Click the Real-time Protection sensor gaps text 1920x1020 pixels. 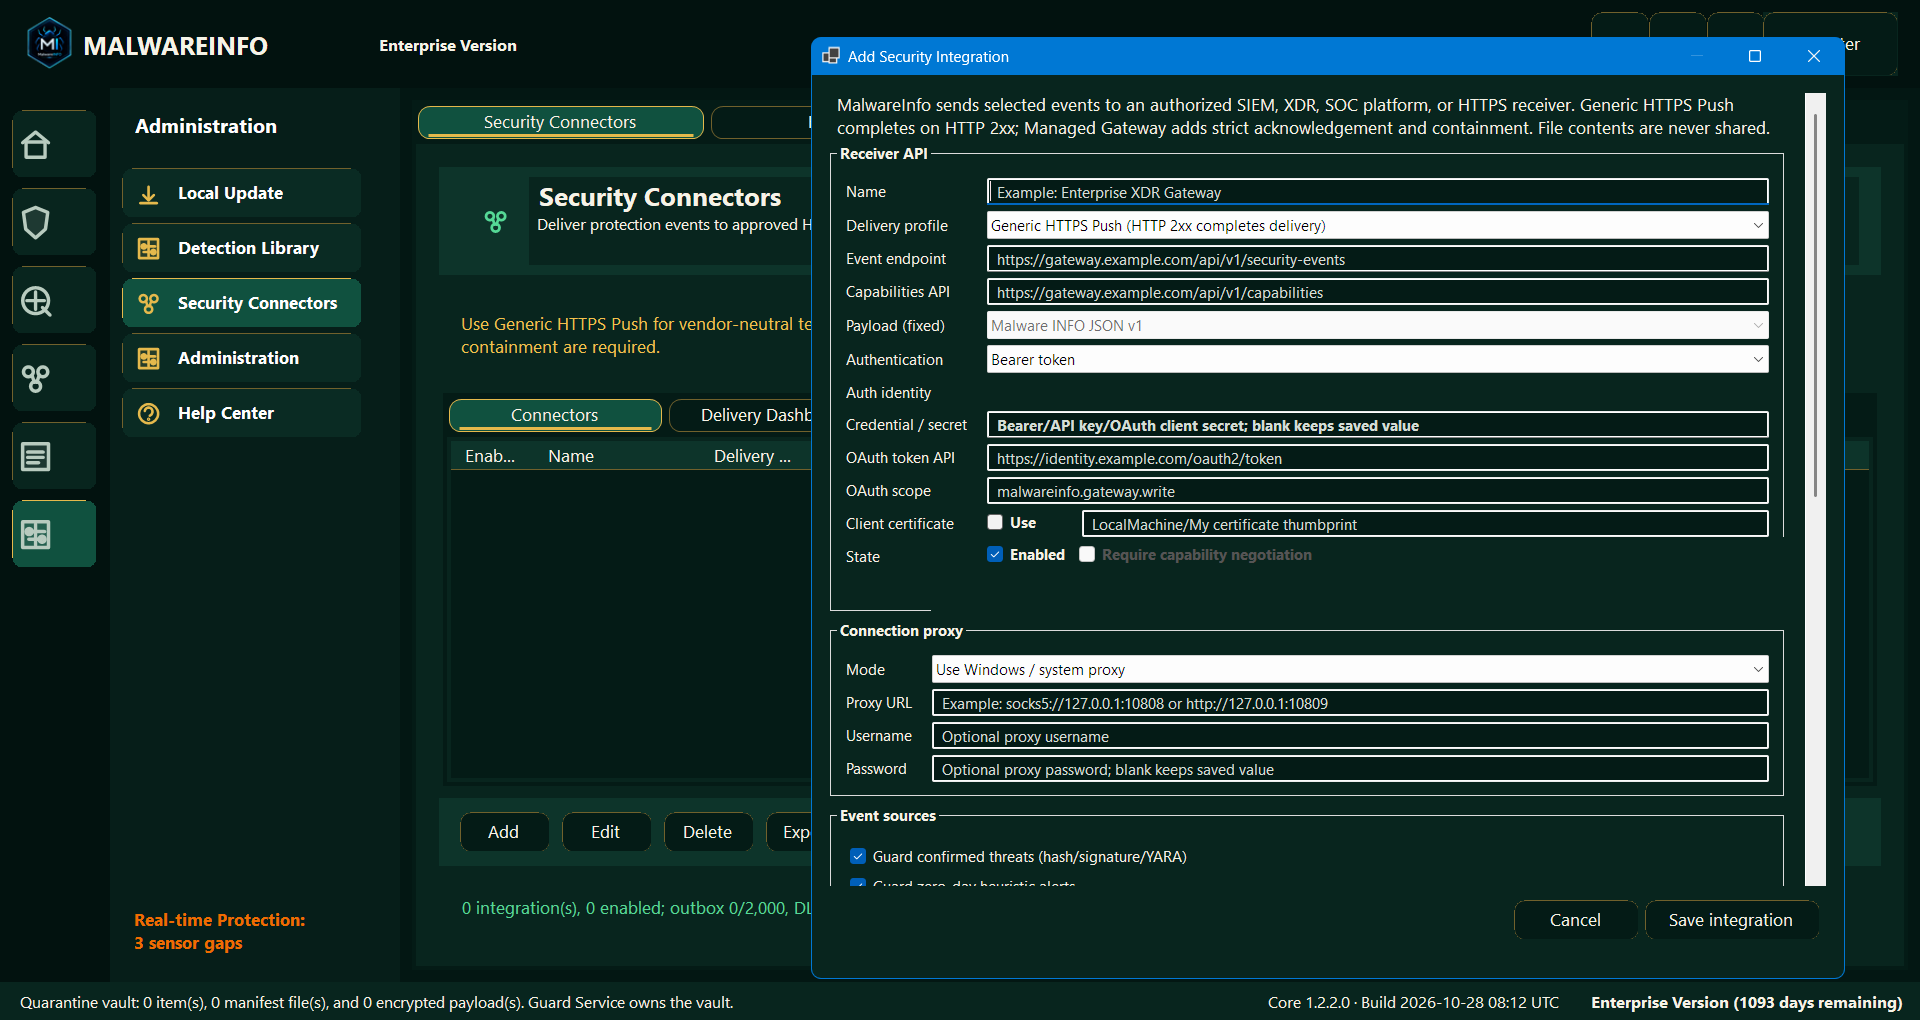(x=220, y=932)
